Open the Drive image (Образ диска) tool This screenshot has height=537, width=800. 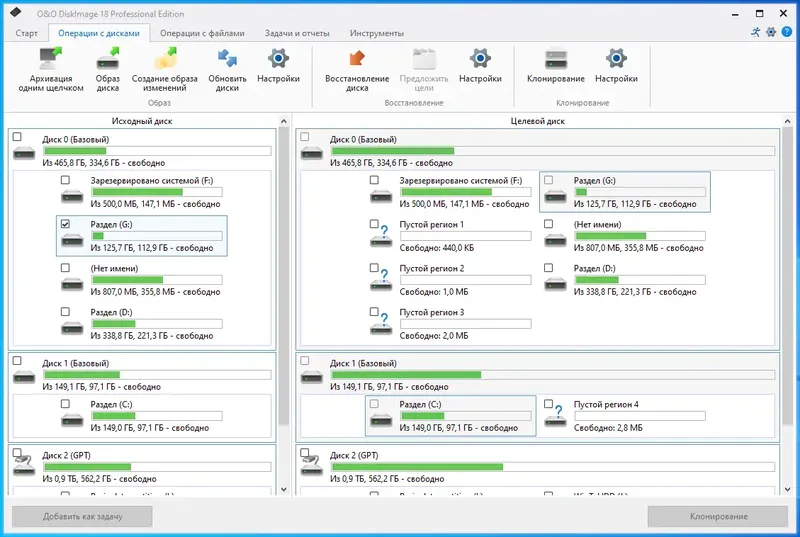[108, 59]
